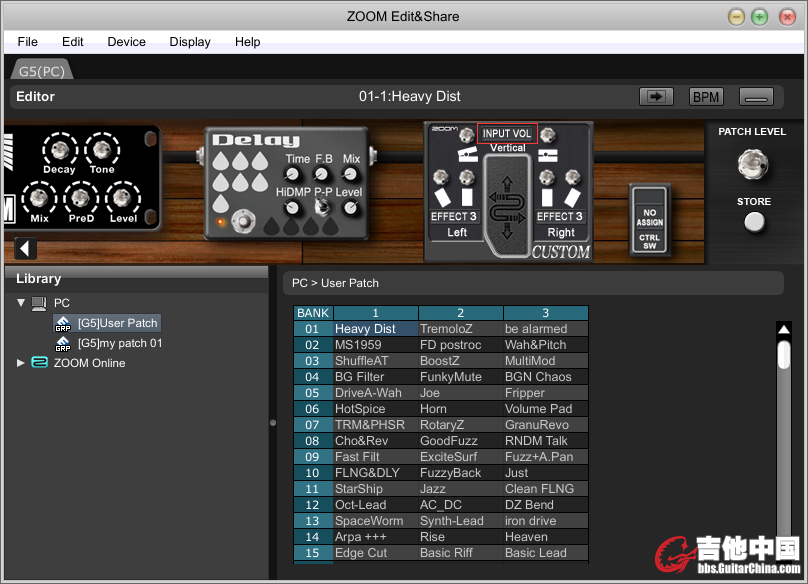Click the FD postroc patch cell
Viewport: 808px width, 584px height.
pyautogui.click(x=461, y=345)
